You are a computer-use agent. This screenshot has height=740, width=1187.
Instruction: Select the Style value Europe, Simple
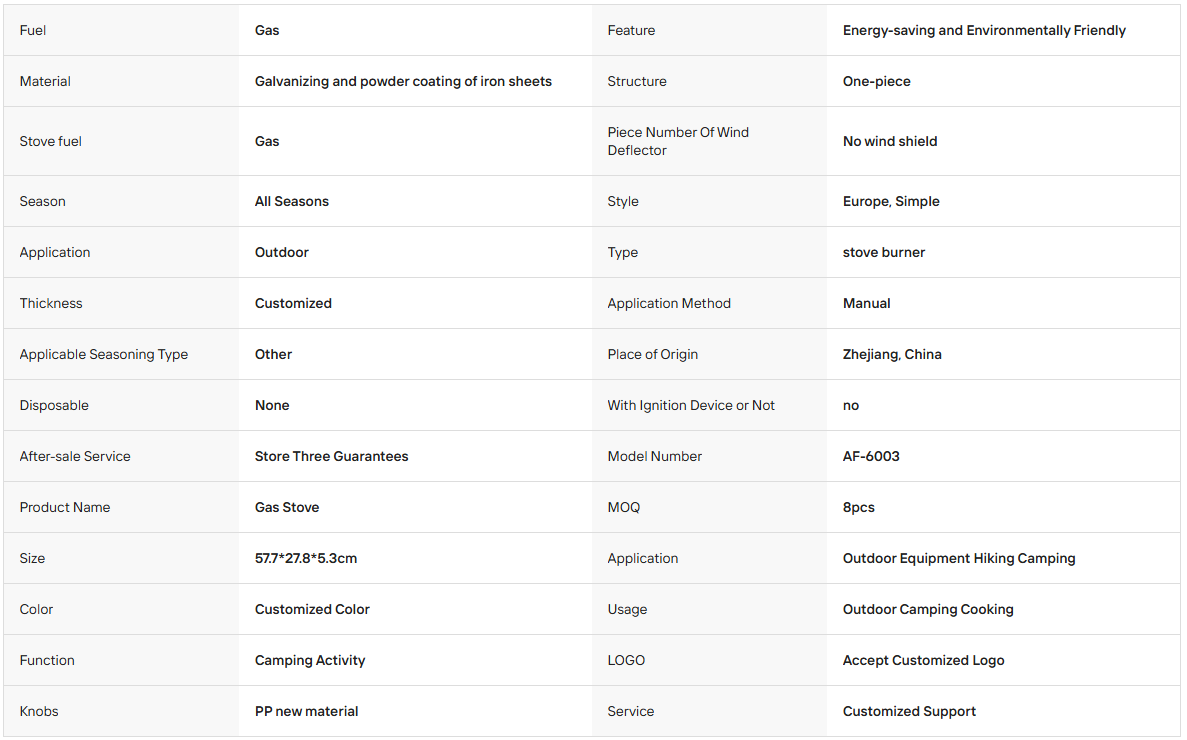coord(891,201)
